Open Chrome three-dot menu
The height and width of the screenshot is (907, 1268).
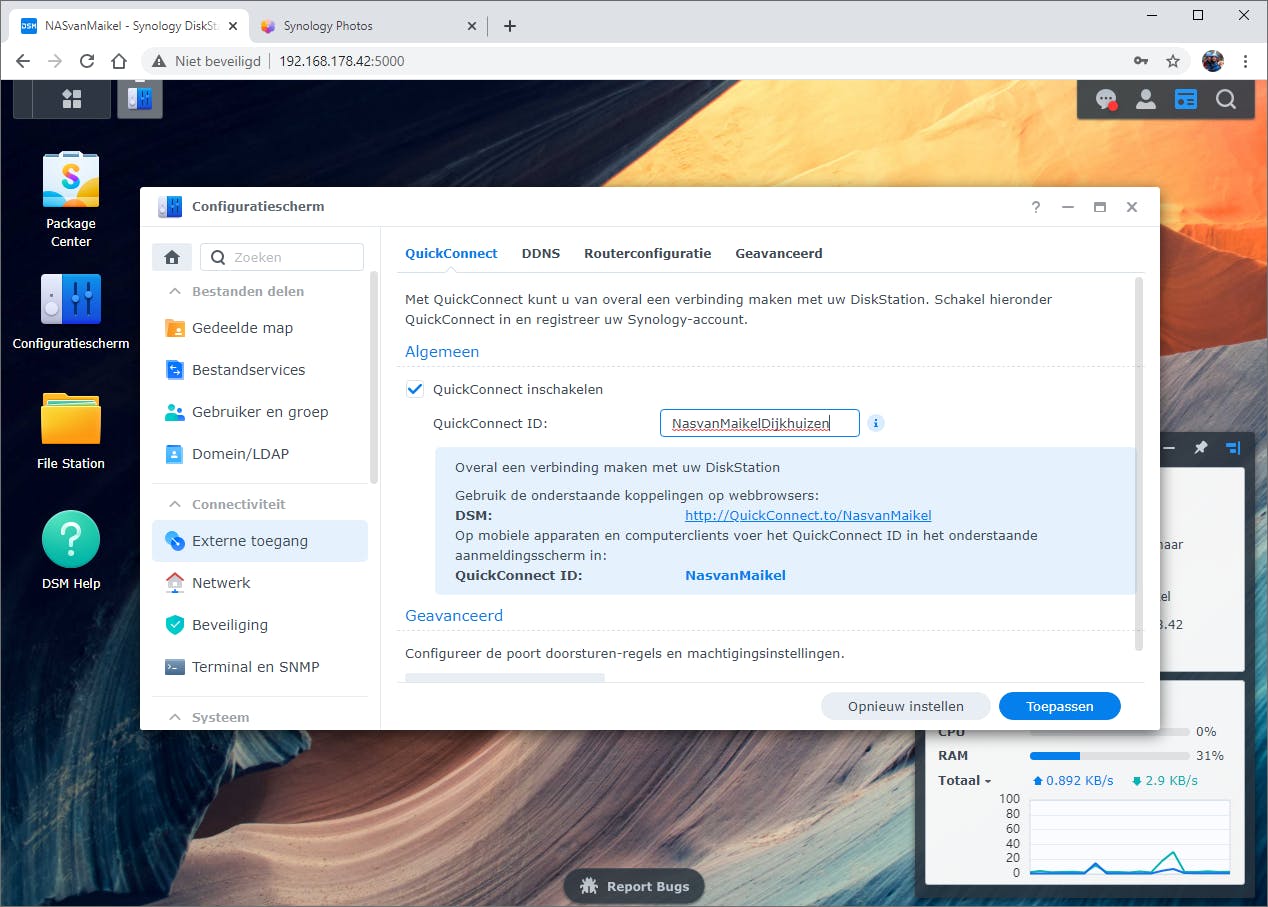[x=1245, y=61]
